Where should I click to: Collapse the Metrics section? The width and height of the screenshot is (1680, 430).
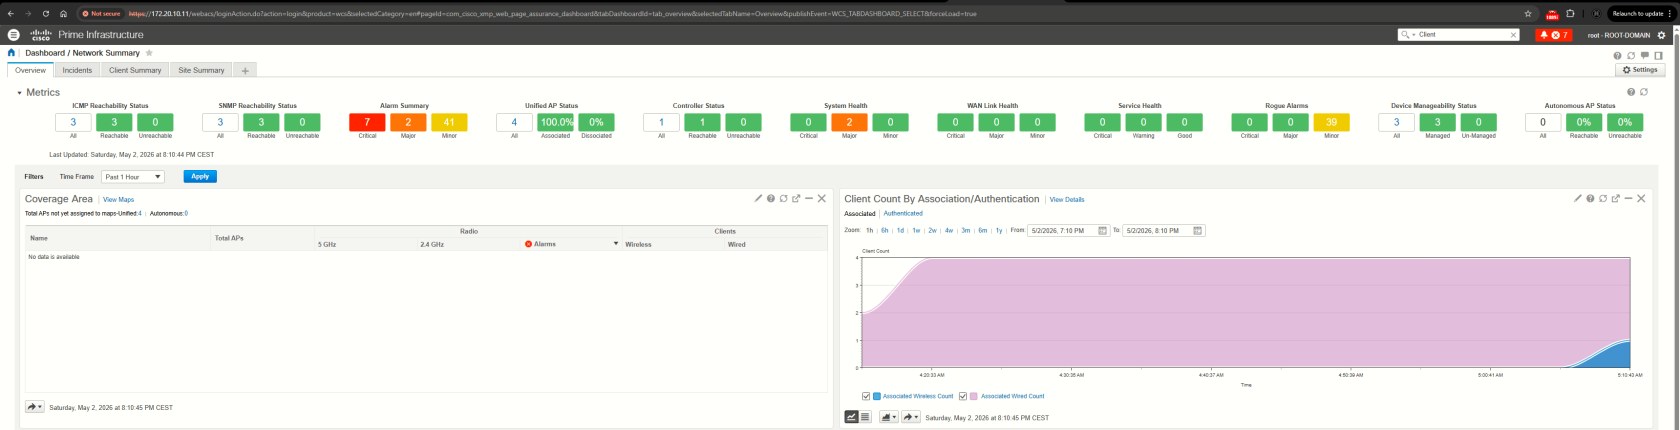tap(19, 92)
